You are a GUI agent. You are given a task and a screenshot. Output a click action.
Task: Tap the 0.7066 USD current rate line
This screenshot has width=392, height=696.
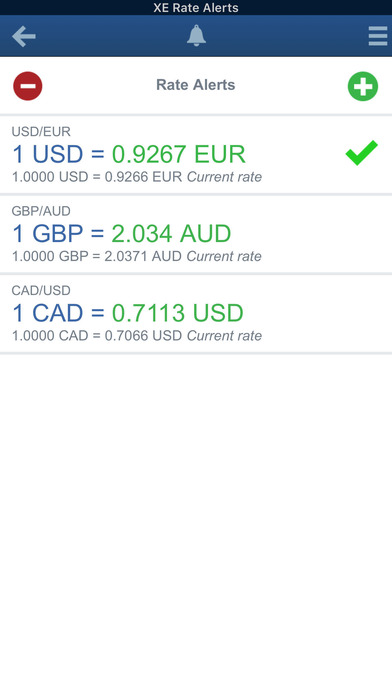click(137, 336)
